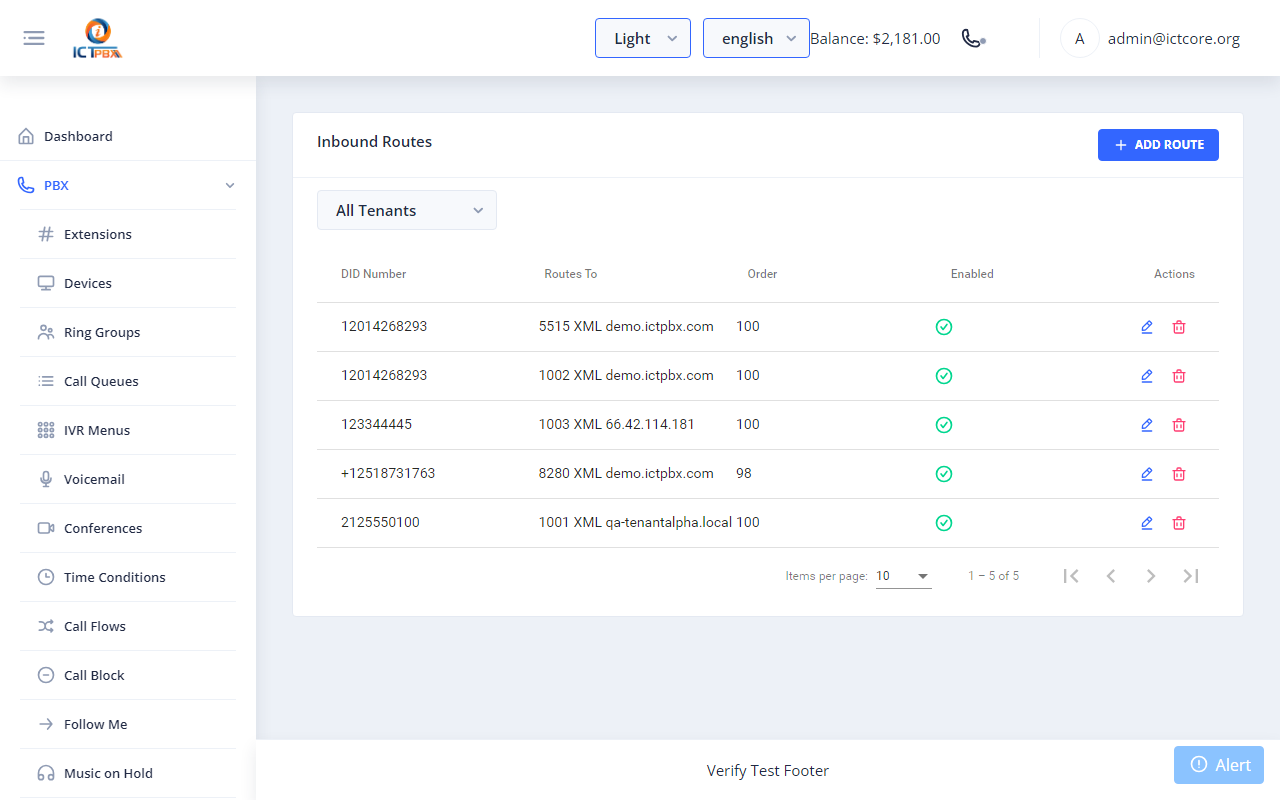Click the Add Route button
Screen dimensions: 1280x800
pyautogui.click(x=1158, y=145)
